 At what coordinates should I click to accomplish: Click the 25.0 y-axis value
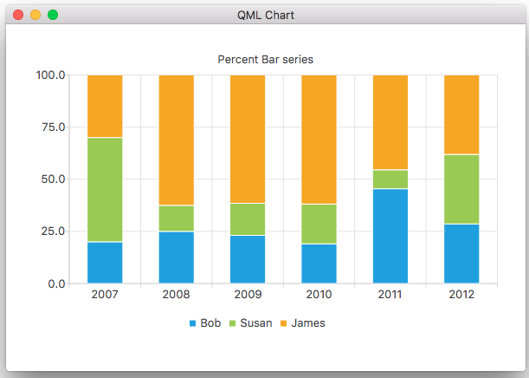coord(53,231)
